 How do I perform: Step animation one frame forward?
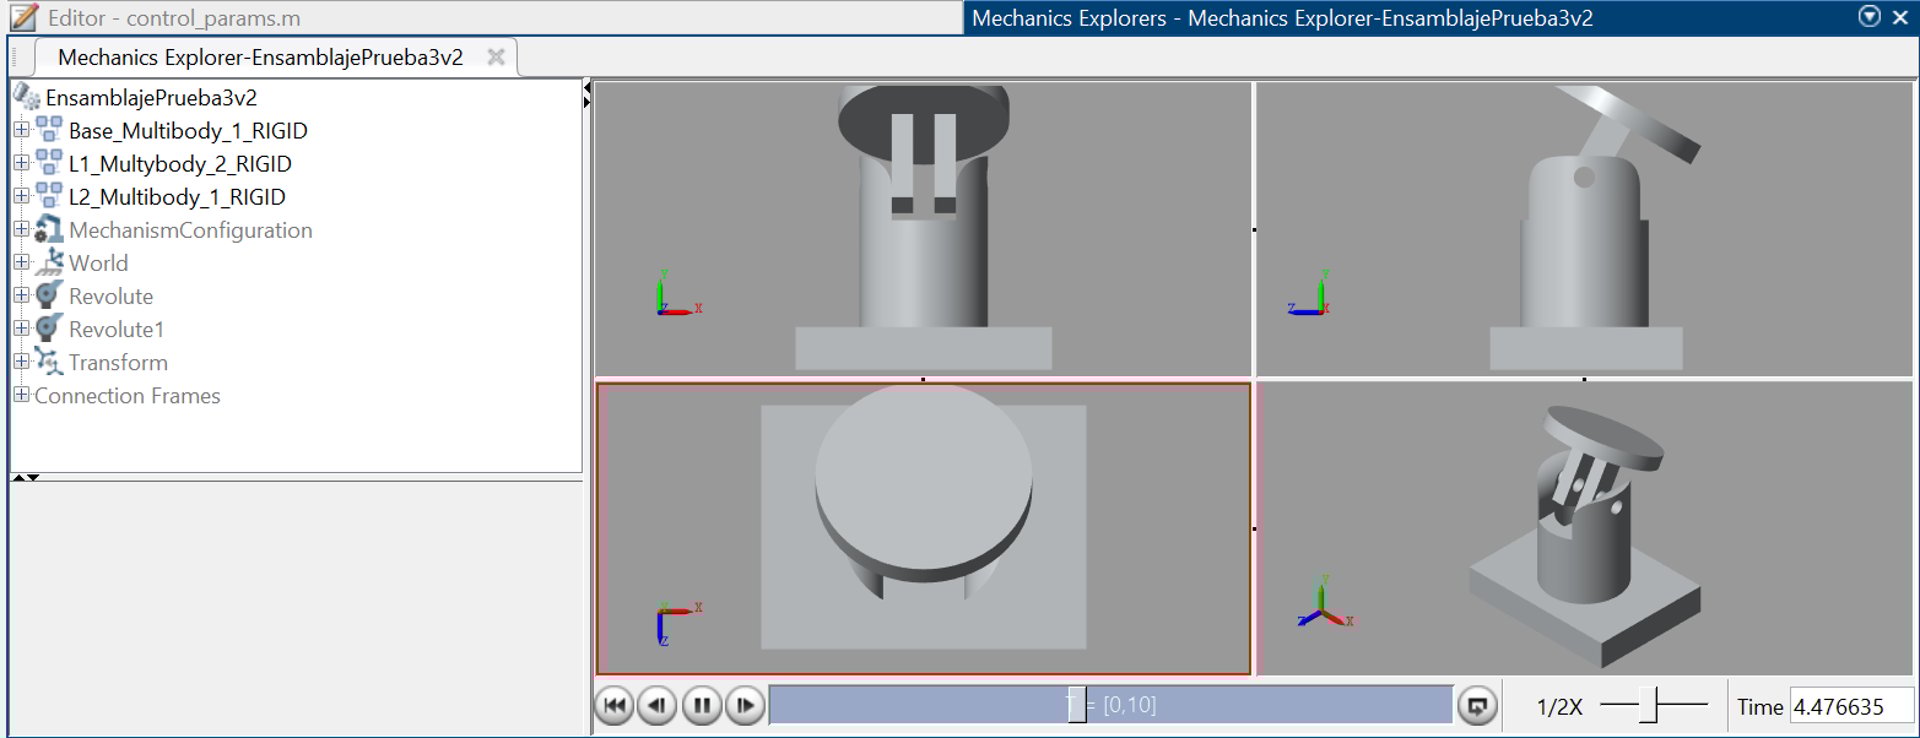(x=745, y=705)
